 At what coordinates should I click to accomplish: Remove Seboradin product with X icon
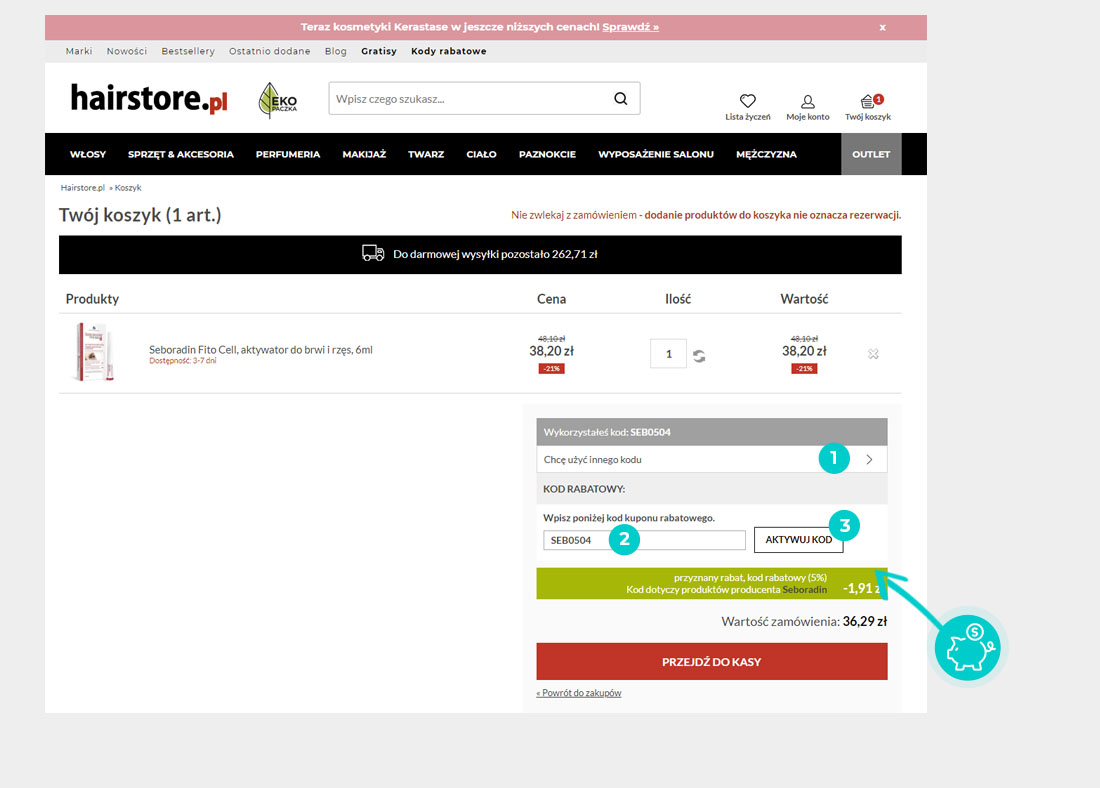pos(873,354)
